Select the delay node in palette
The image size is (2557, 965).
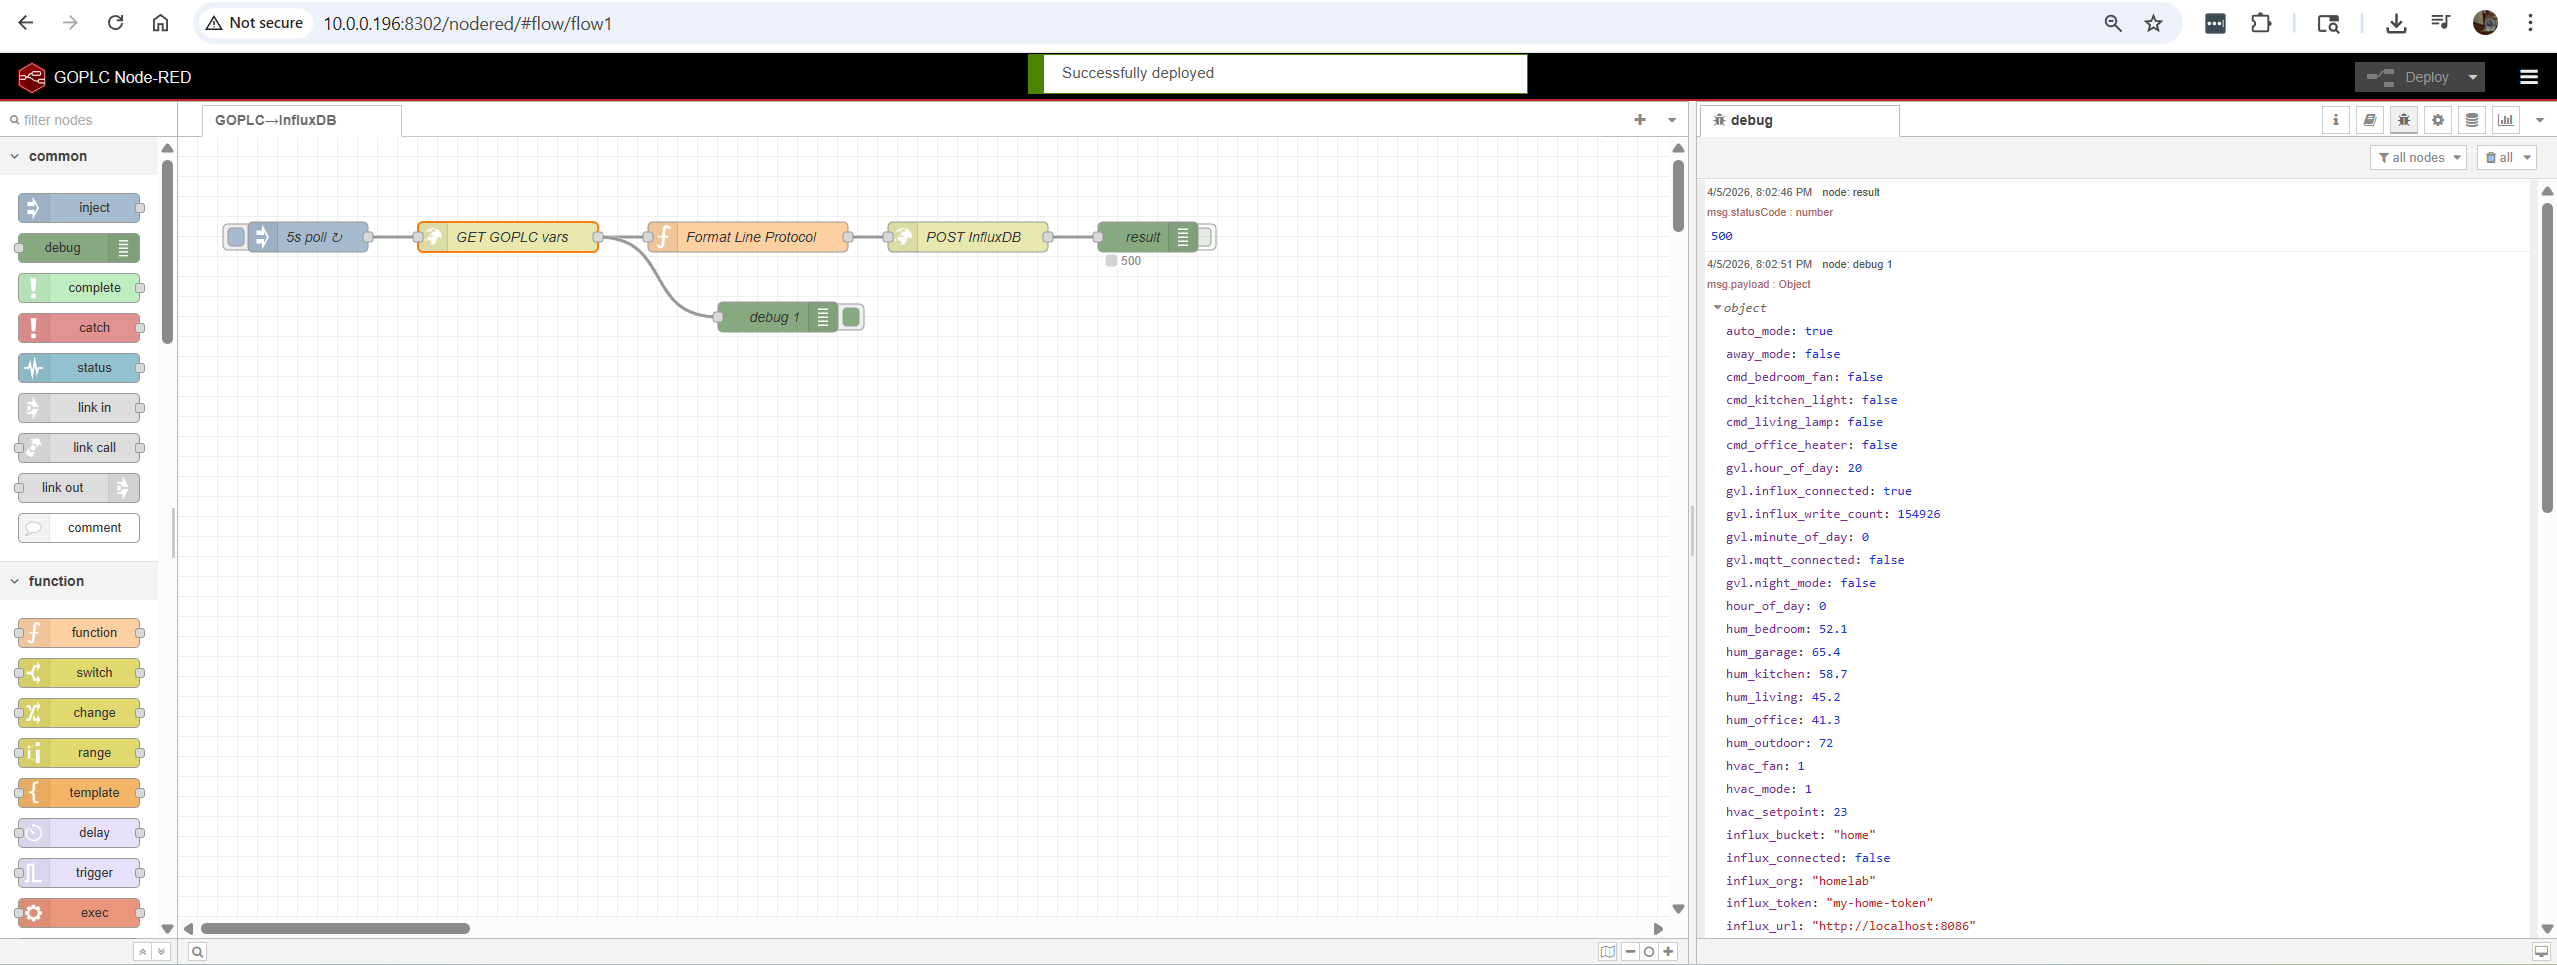pos(79,833)
